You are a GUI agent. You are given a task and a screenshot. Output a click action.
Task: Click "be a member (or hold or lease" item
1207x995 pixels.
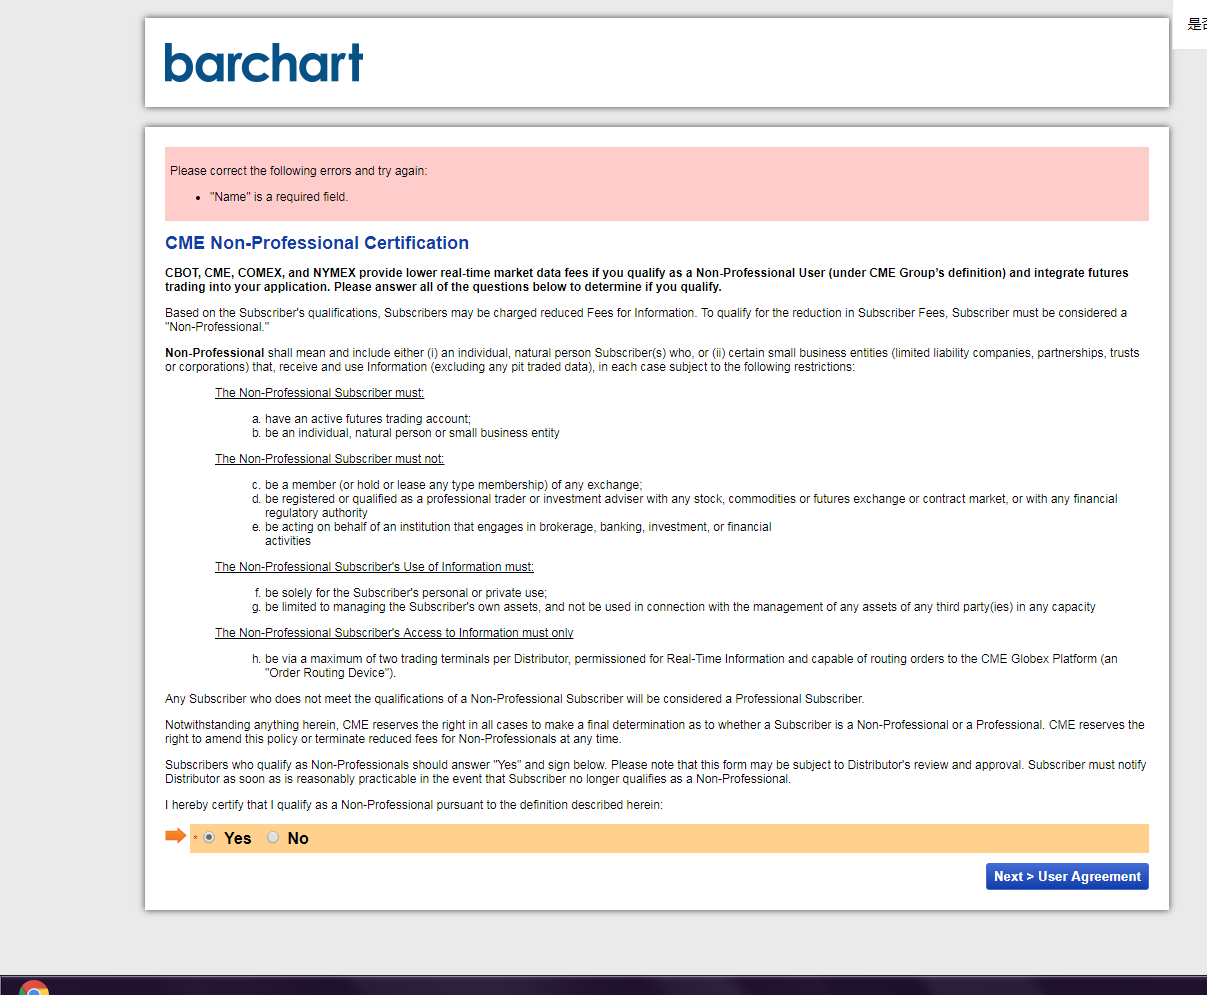click(x=454, y=485)
